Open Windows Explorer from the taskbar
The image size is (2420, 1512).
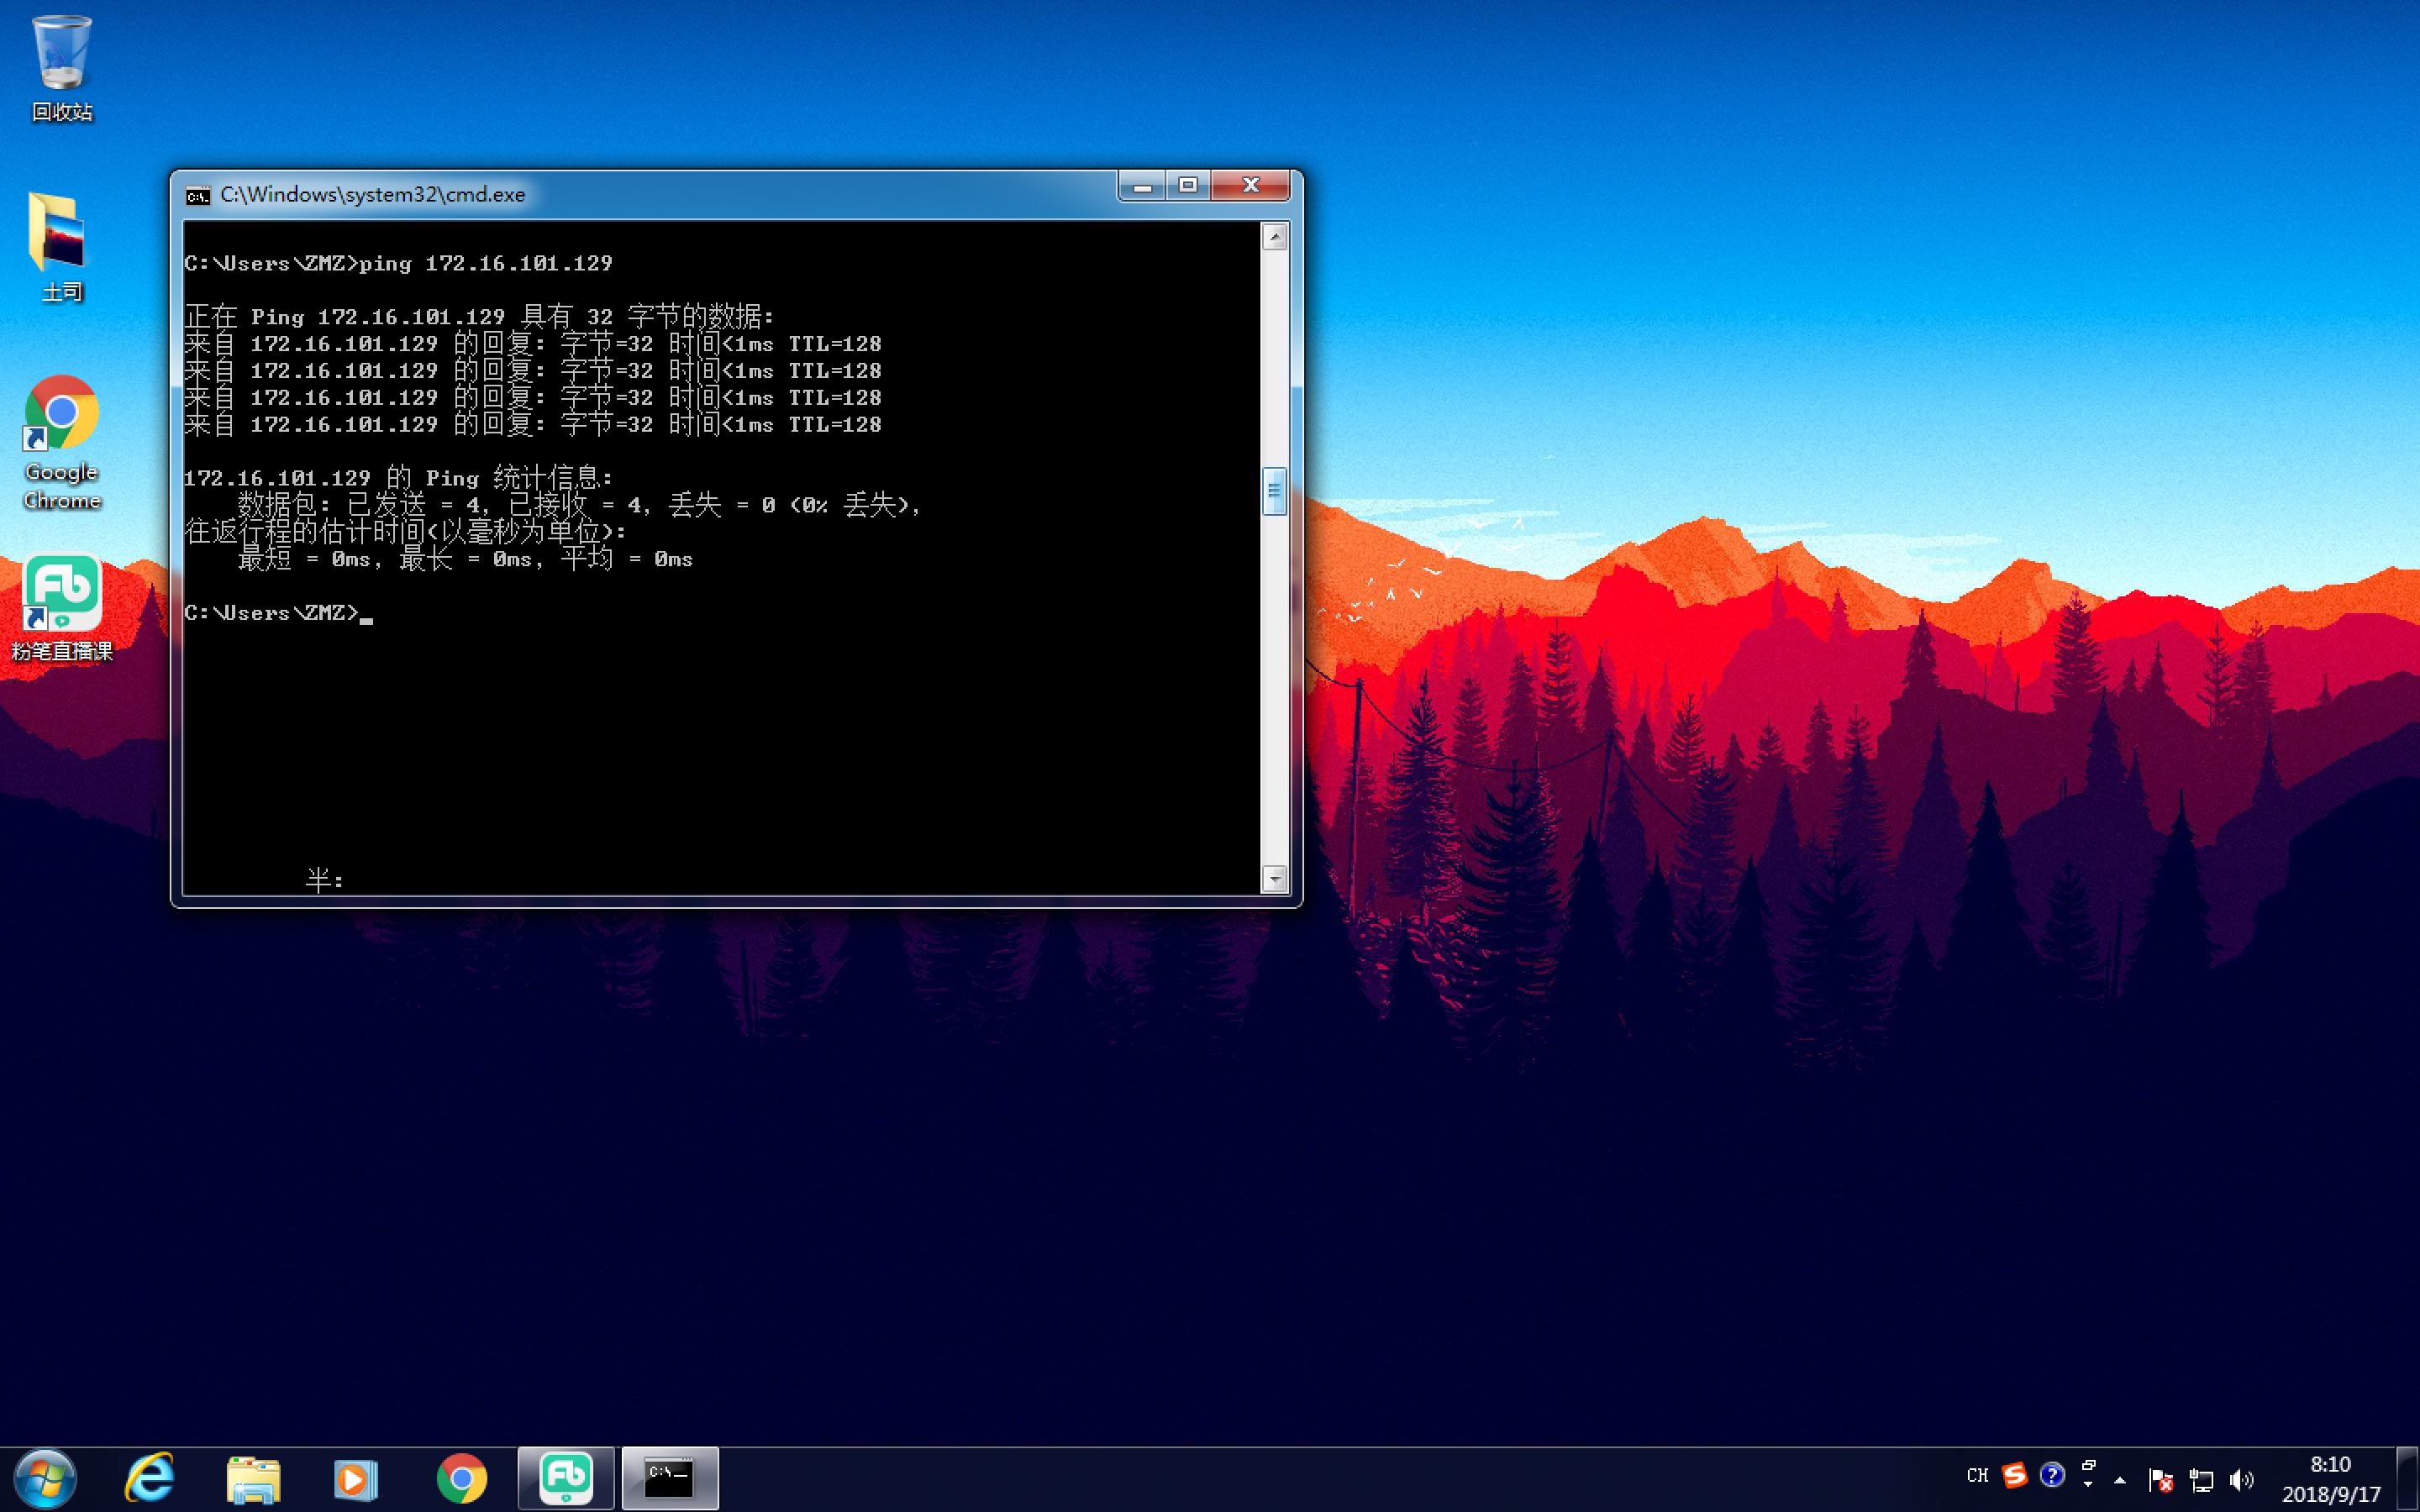click(254, 1479)
